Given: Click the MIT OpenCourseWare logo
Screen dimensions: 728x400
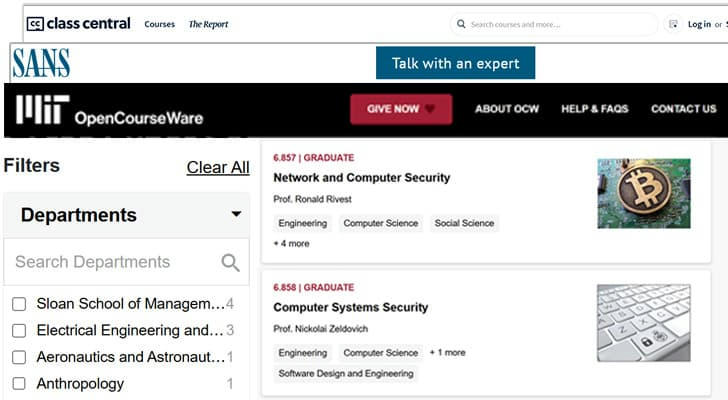Looking at the screenshot, I should [x=109, y=111].
